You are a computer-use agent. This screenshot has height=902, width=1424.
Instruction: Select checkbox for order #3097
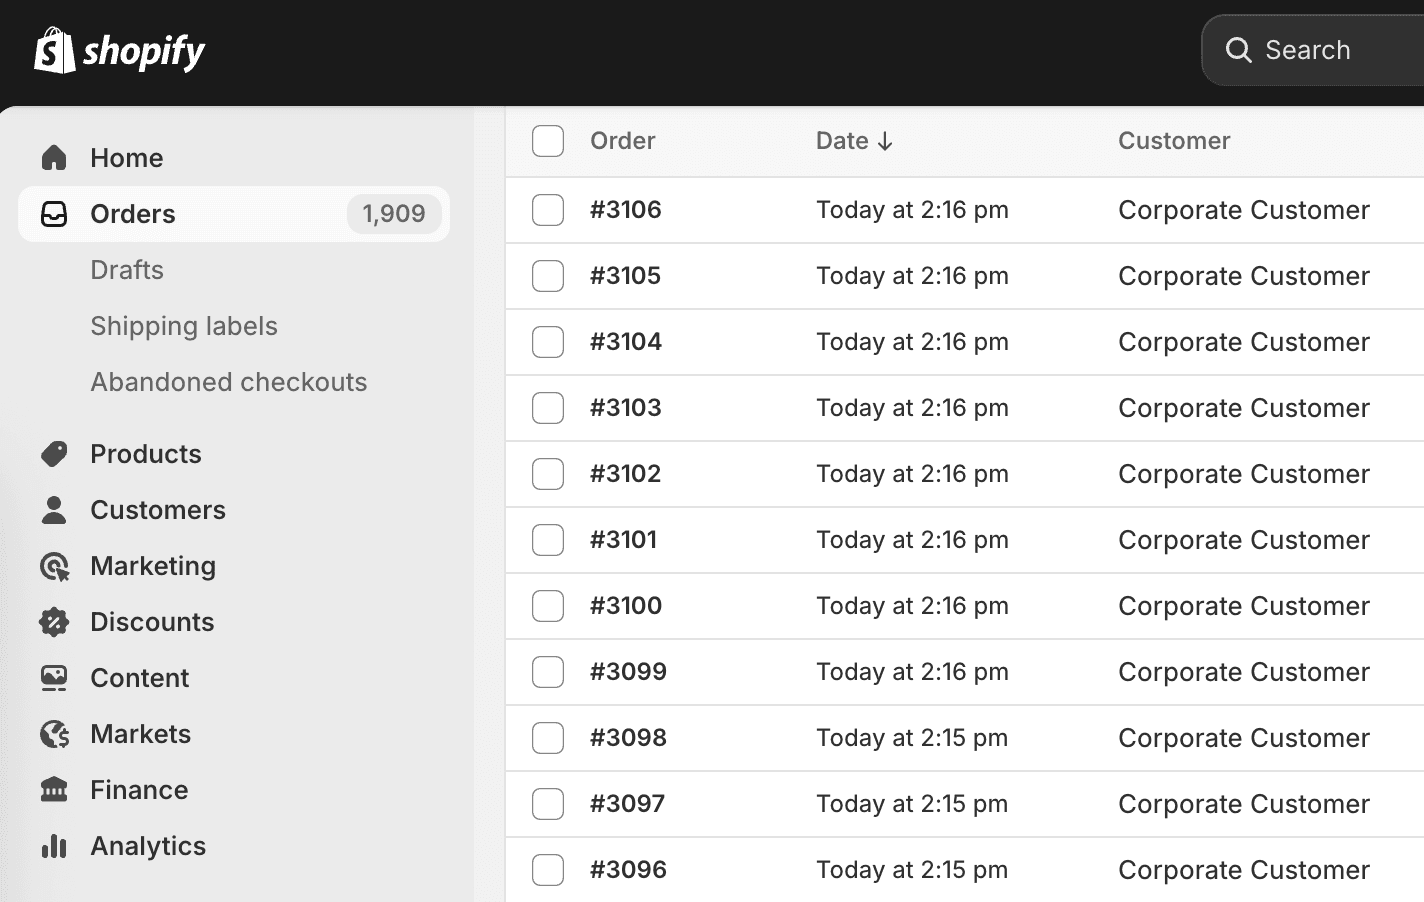click(x=548, y=804)
